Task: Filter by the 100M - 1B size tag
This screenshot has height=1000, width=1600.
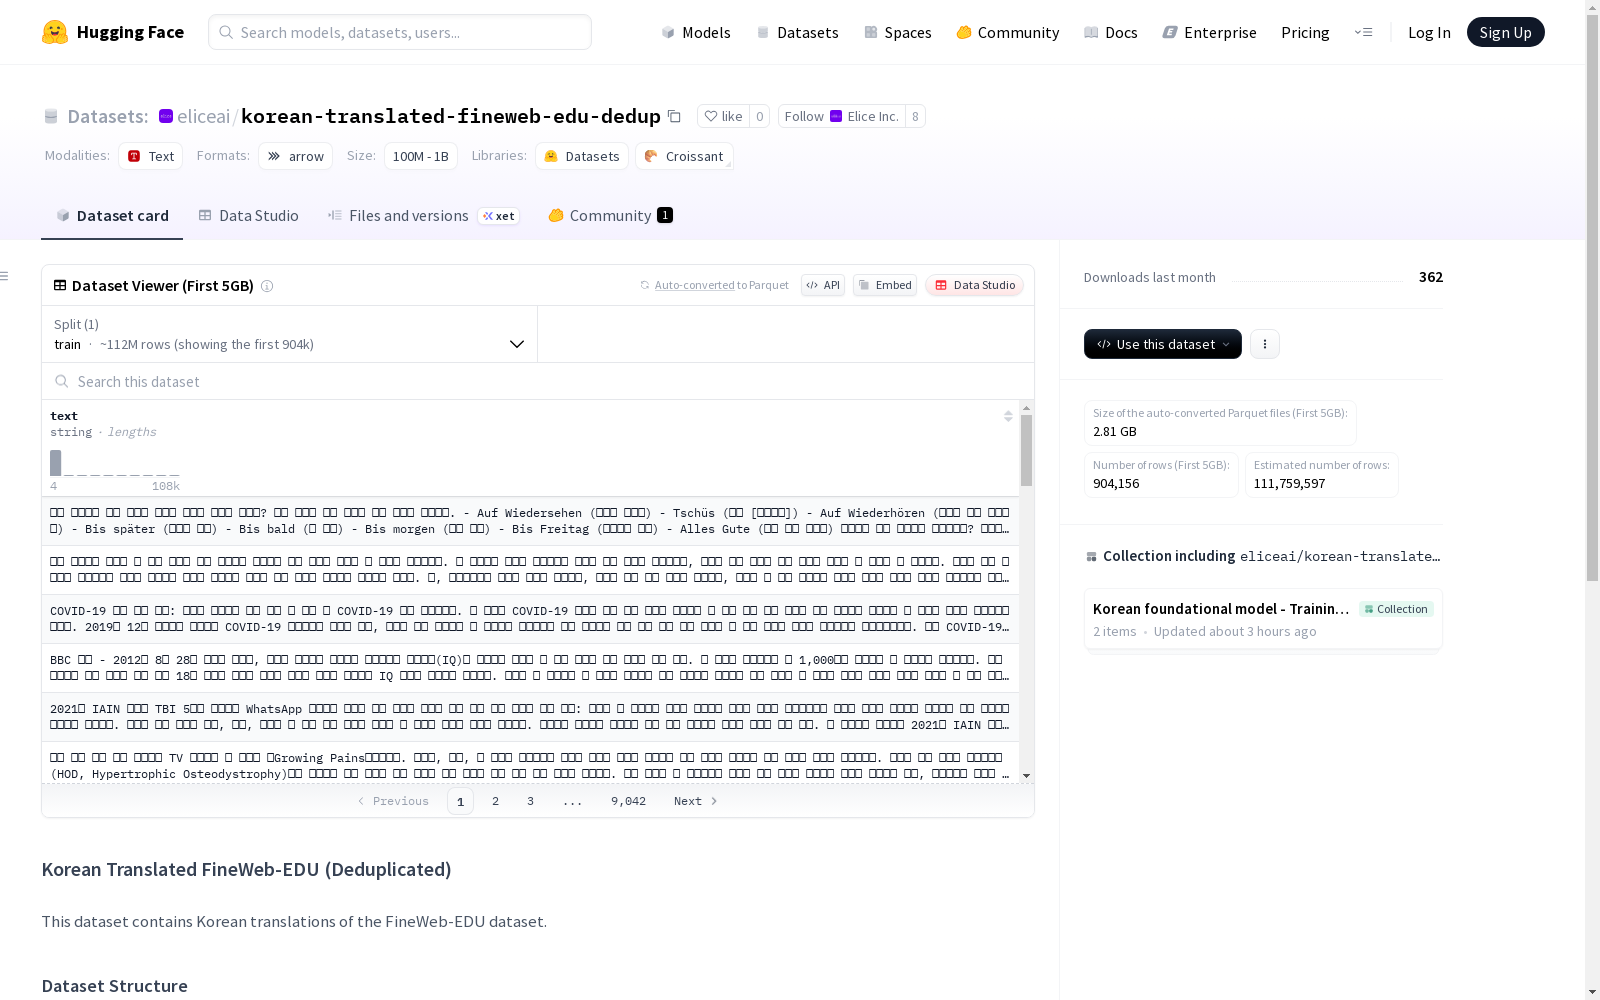Action: click(x=421, y=156)
